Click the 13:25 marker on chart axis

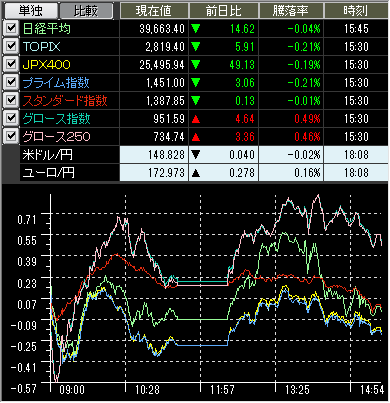pos(297,389)
